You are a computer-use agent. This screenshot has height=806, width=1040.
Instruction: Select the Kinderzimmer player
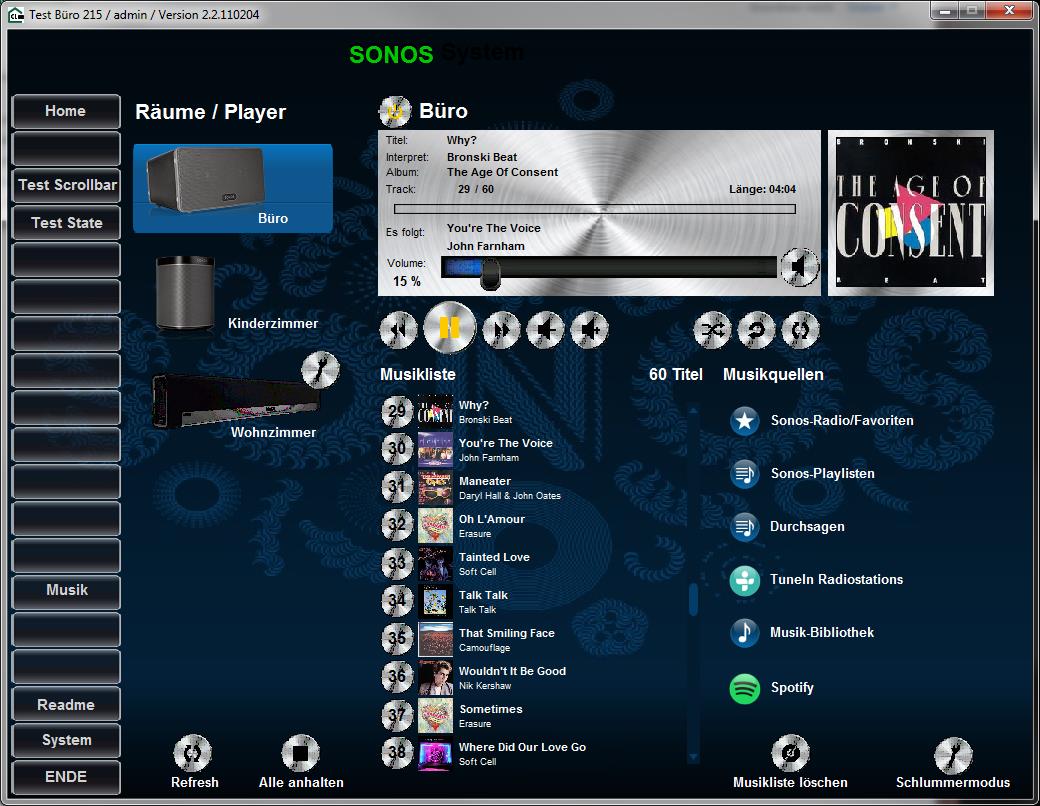click(187, 293)
